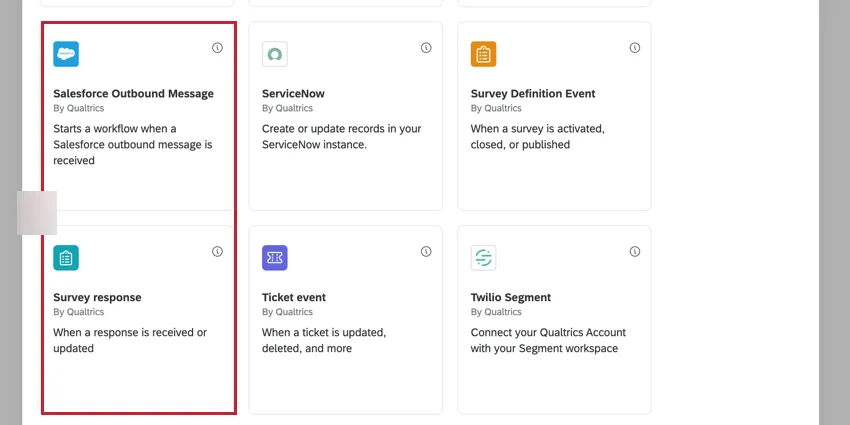Select the Salesforce Outbound Message title

133,94
